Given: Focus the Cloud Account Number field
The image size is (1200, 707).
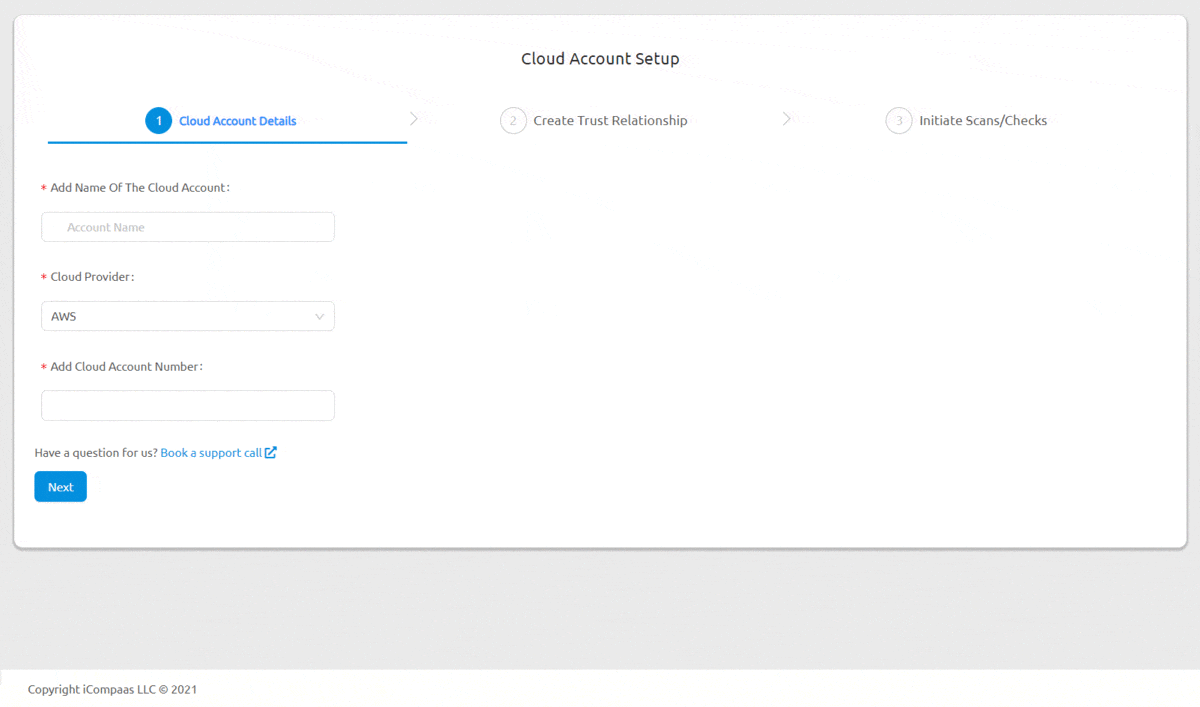Looking at the screenshot, I should click(x=187, y=405).
